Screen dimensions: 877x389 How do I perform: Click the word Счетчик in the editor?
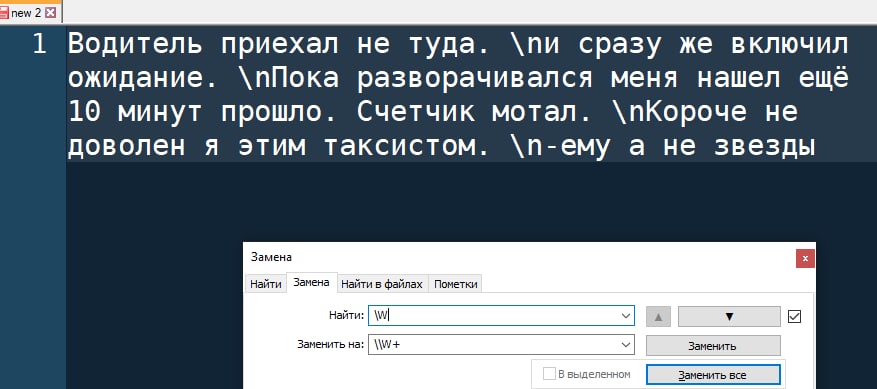(416, 113)
